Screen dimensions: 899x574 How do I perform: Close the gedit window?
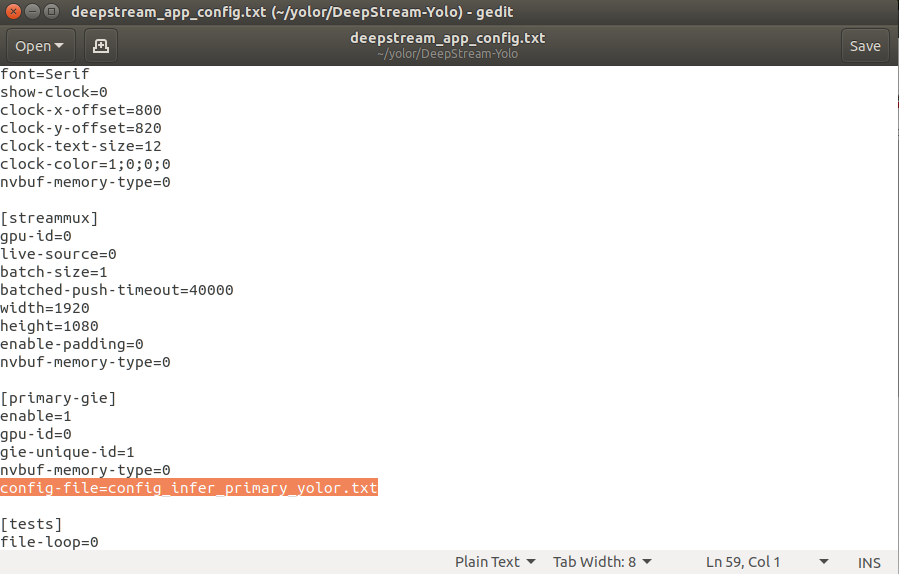coord(13,11)
